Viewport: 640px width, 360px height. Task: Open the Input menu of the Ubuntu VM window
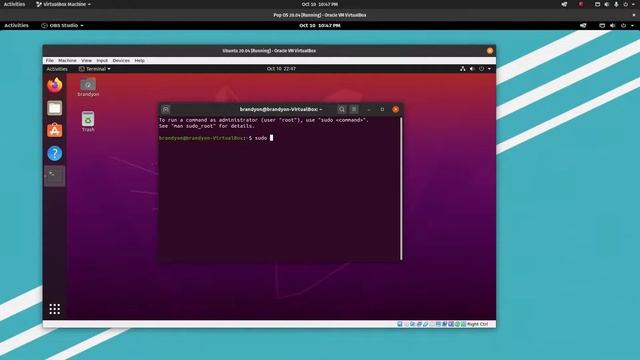click(x=102, y=60)
